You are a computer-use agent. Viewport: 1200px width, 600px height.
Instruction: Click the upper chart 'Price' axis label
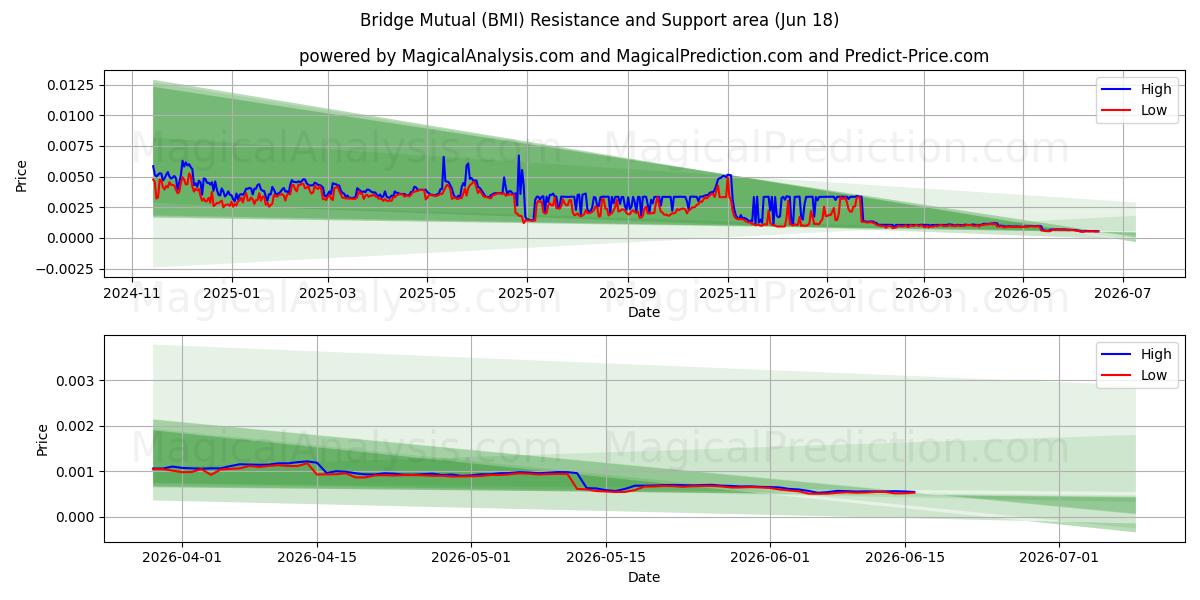point(22,175)
